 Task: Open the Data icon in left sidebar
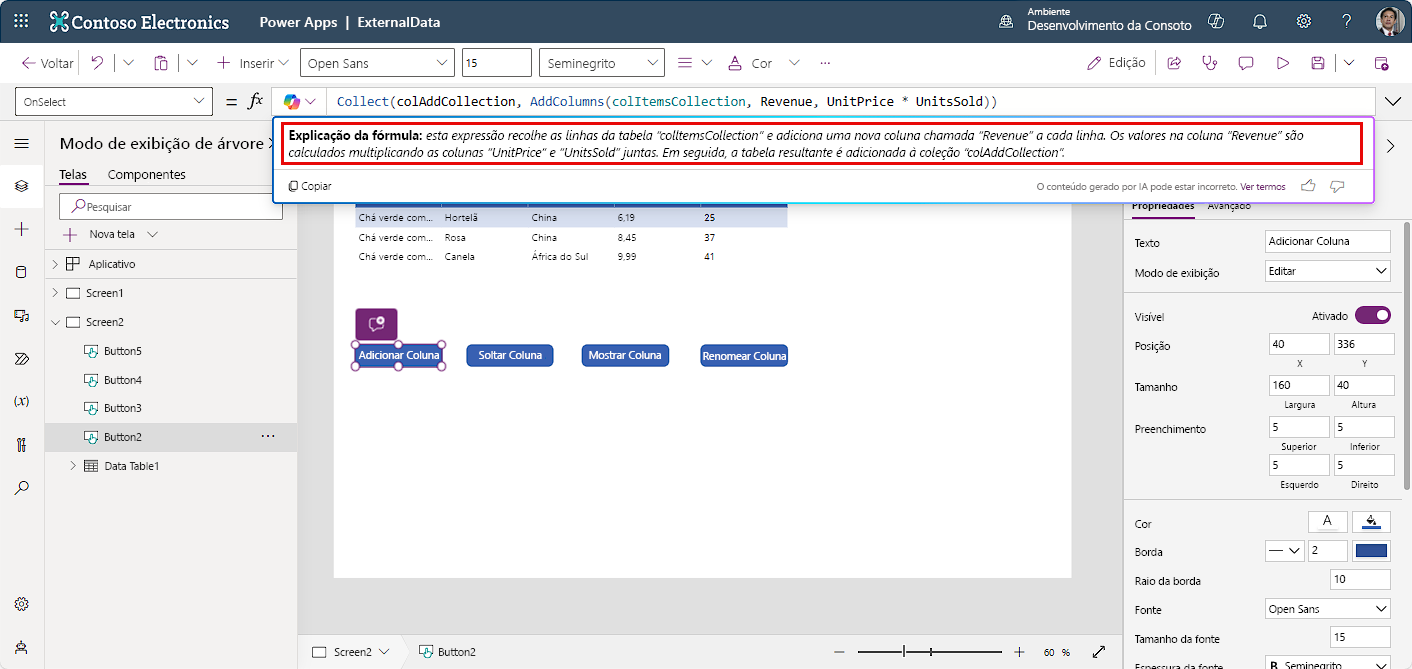point(21,272)
